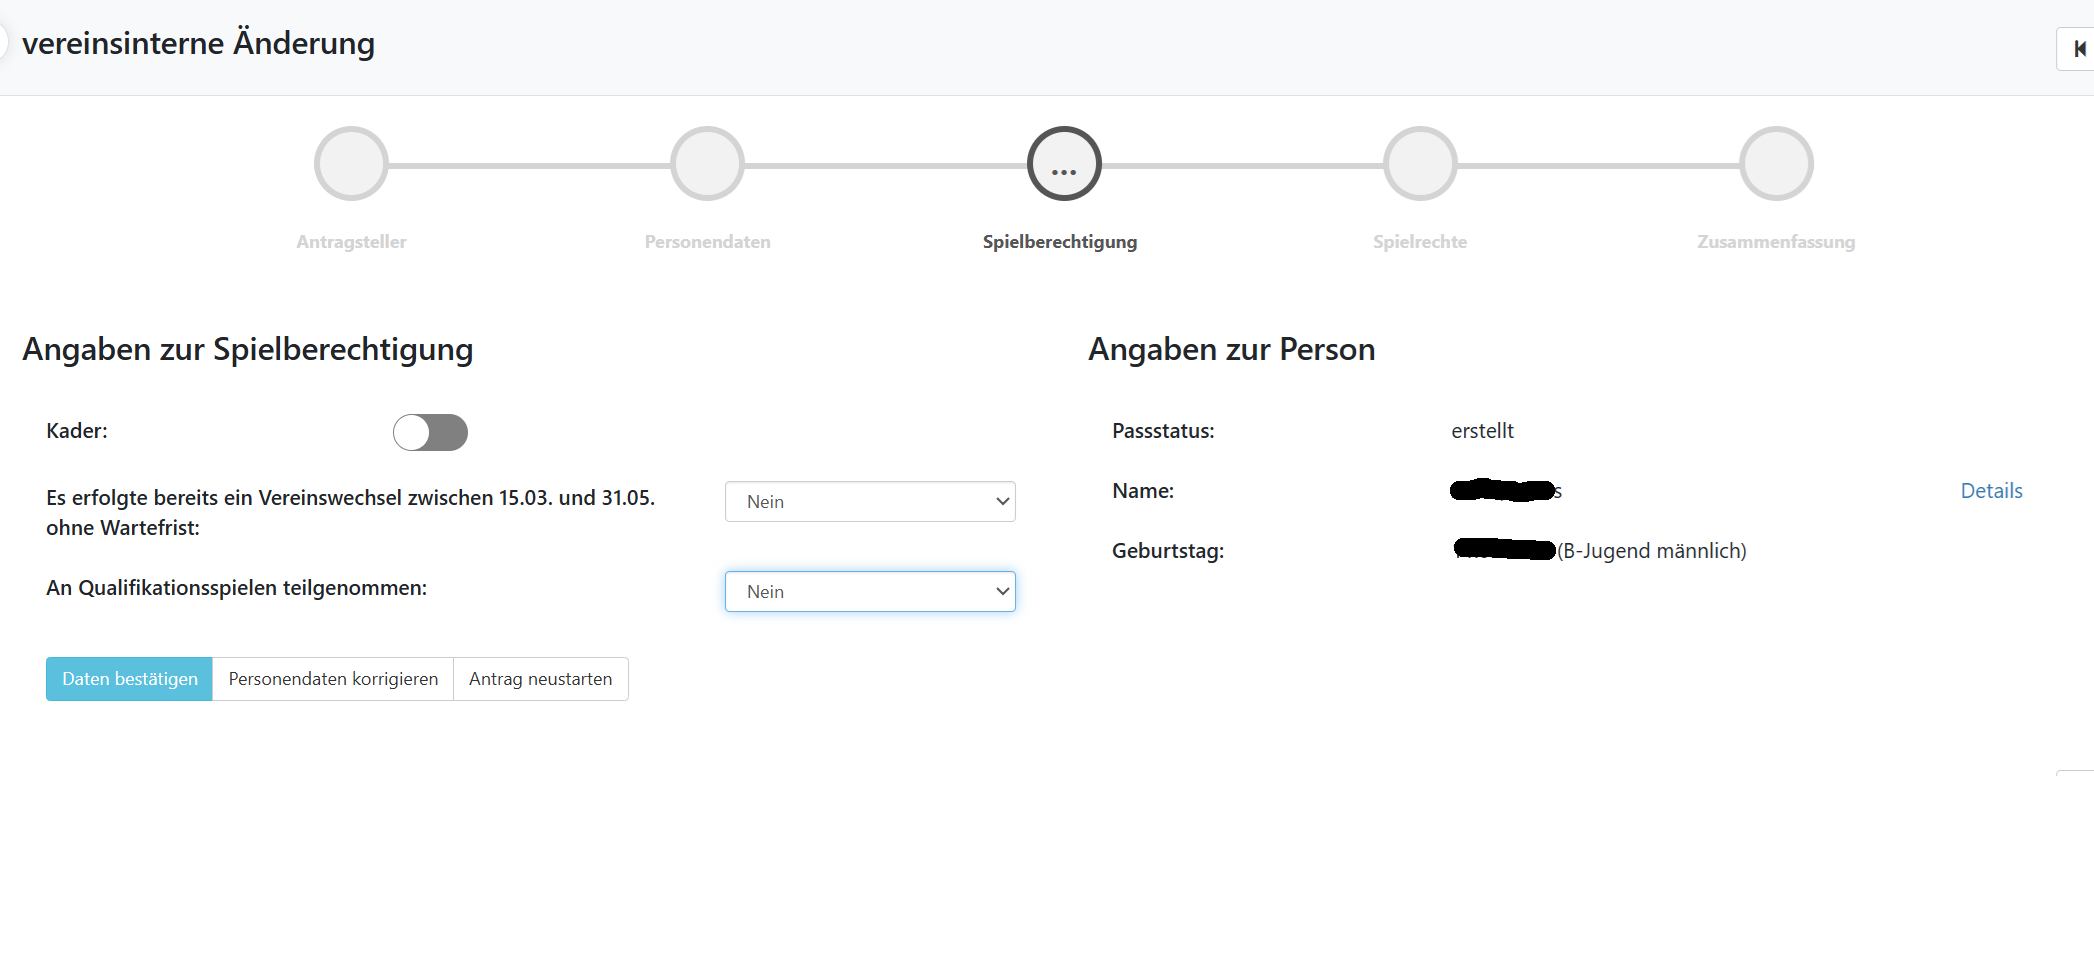Open the Details link next to Name

click(x=1991, y=491)
